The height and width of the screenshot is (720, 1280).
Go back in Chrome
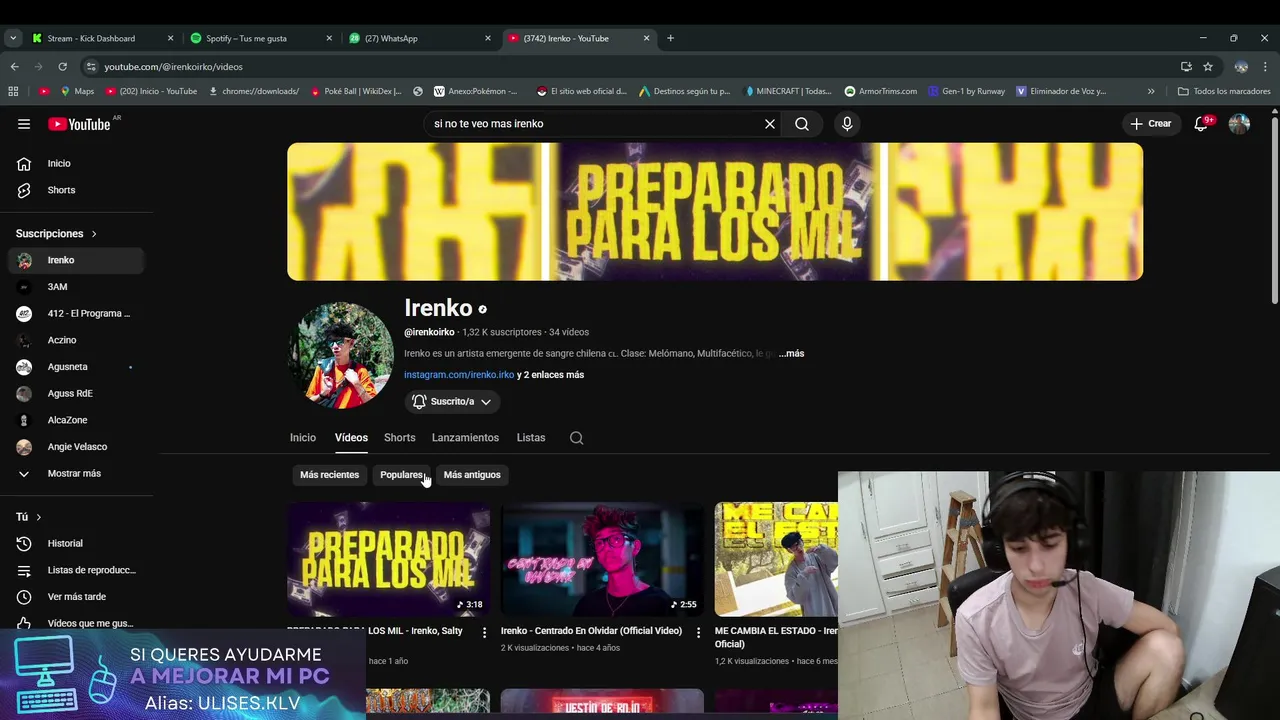pos(14,66)
